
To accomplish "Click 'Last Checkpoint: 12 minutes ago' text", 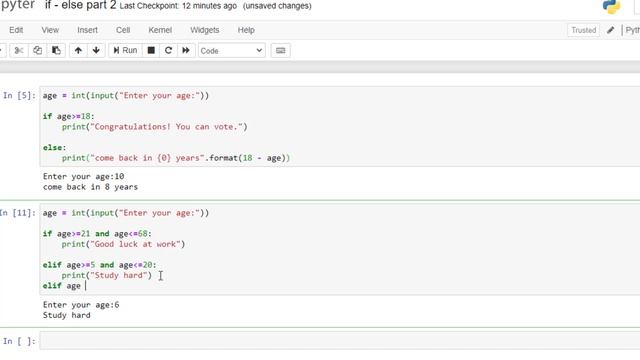I will coord(178,6).
